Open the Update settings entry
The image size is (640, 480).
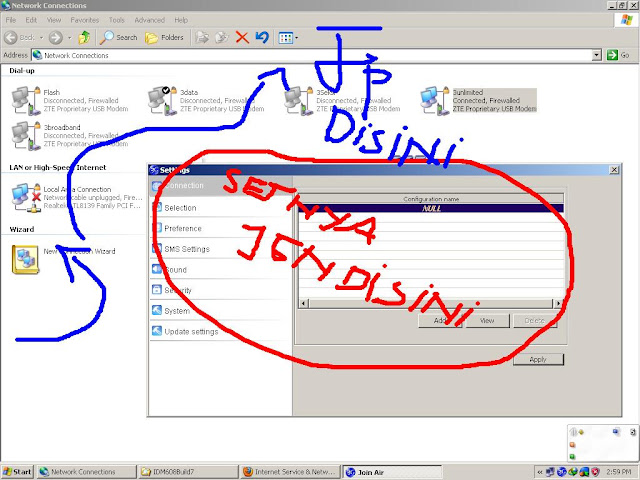point(191,332)
